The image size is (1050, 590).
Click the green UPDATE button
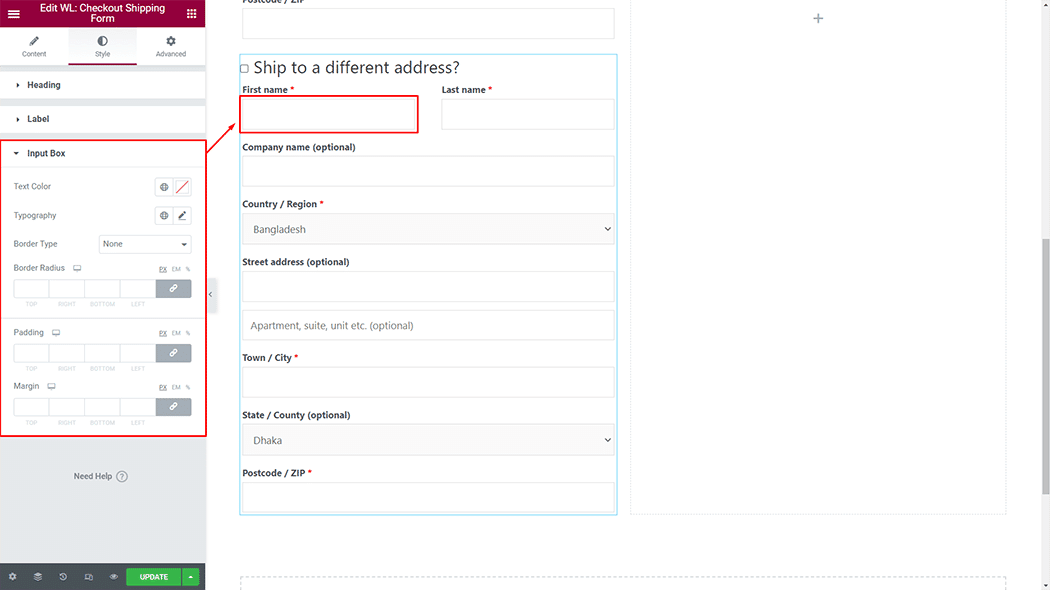(153, 577)
